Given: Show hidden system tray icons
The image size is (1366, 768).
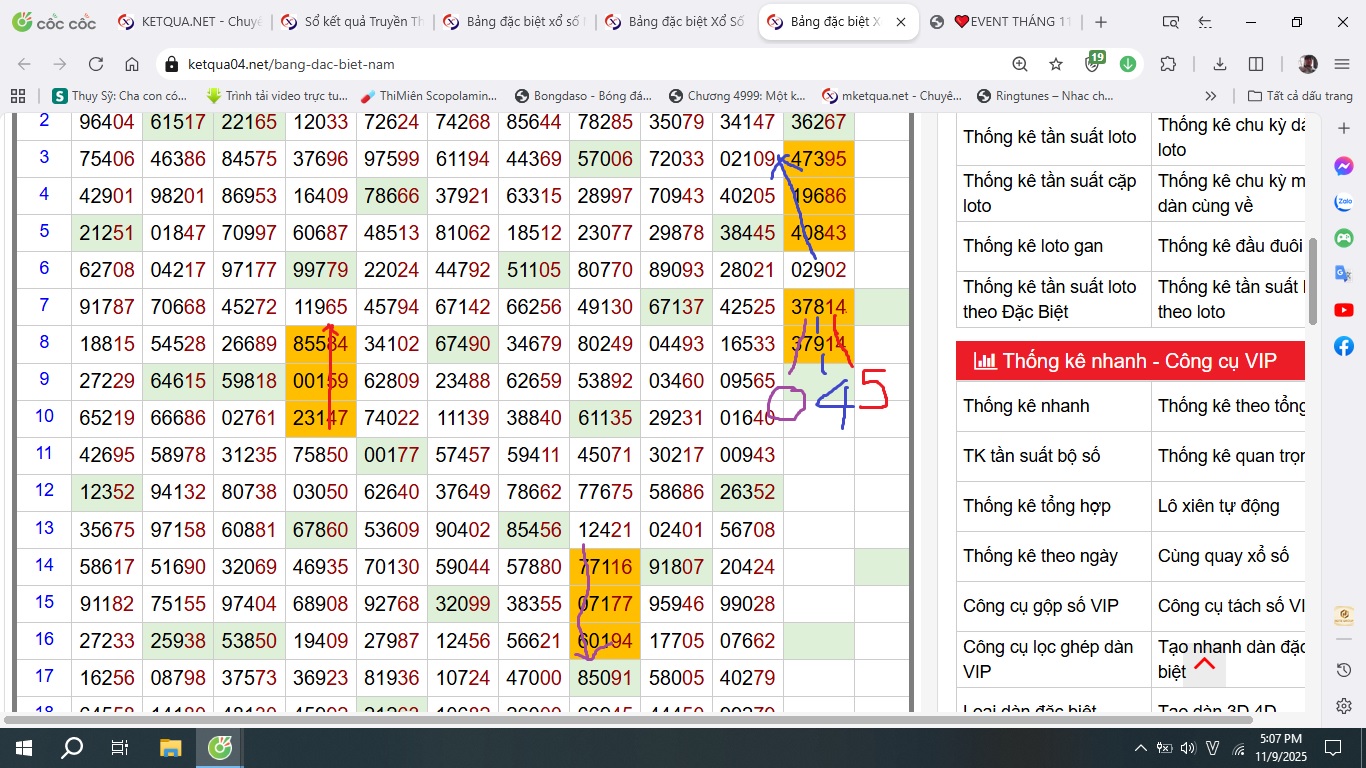Looking at the screenshot, I should 1140,748.
